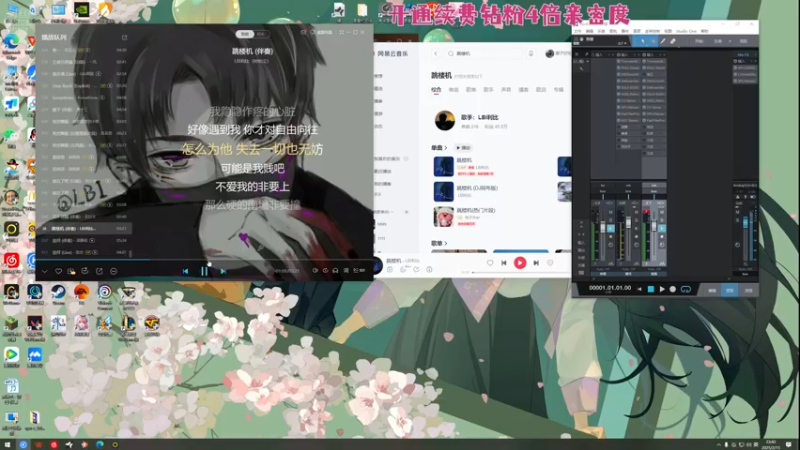Click record button in Studio One transport
This screenshot has height=450, width=800.
pos(672,289)
